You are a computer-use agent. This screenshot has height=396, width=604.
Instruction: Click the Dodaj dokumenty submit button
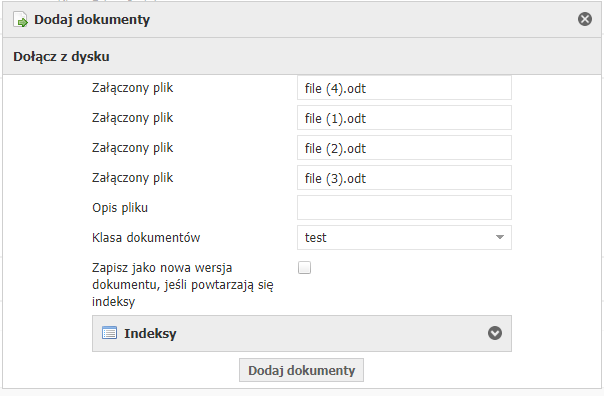pos(301,370)
